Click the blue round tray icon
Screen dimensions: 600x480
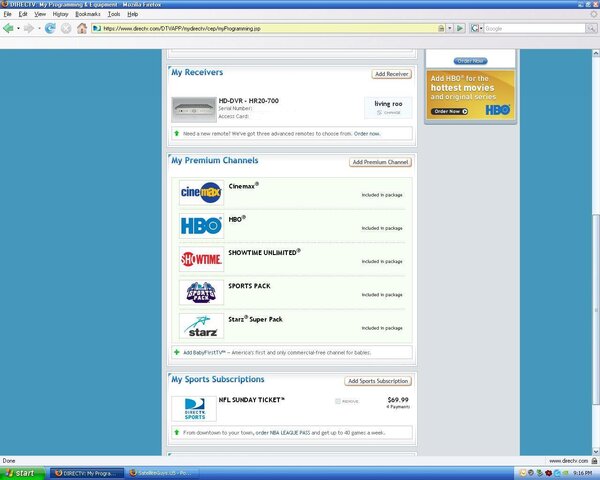point(557,473)
